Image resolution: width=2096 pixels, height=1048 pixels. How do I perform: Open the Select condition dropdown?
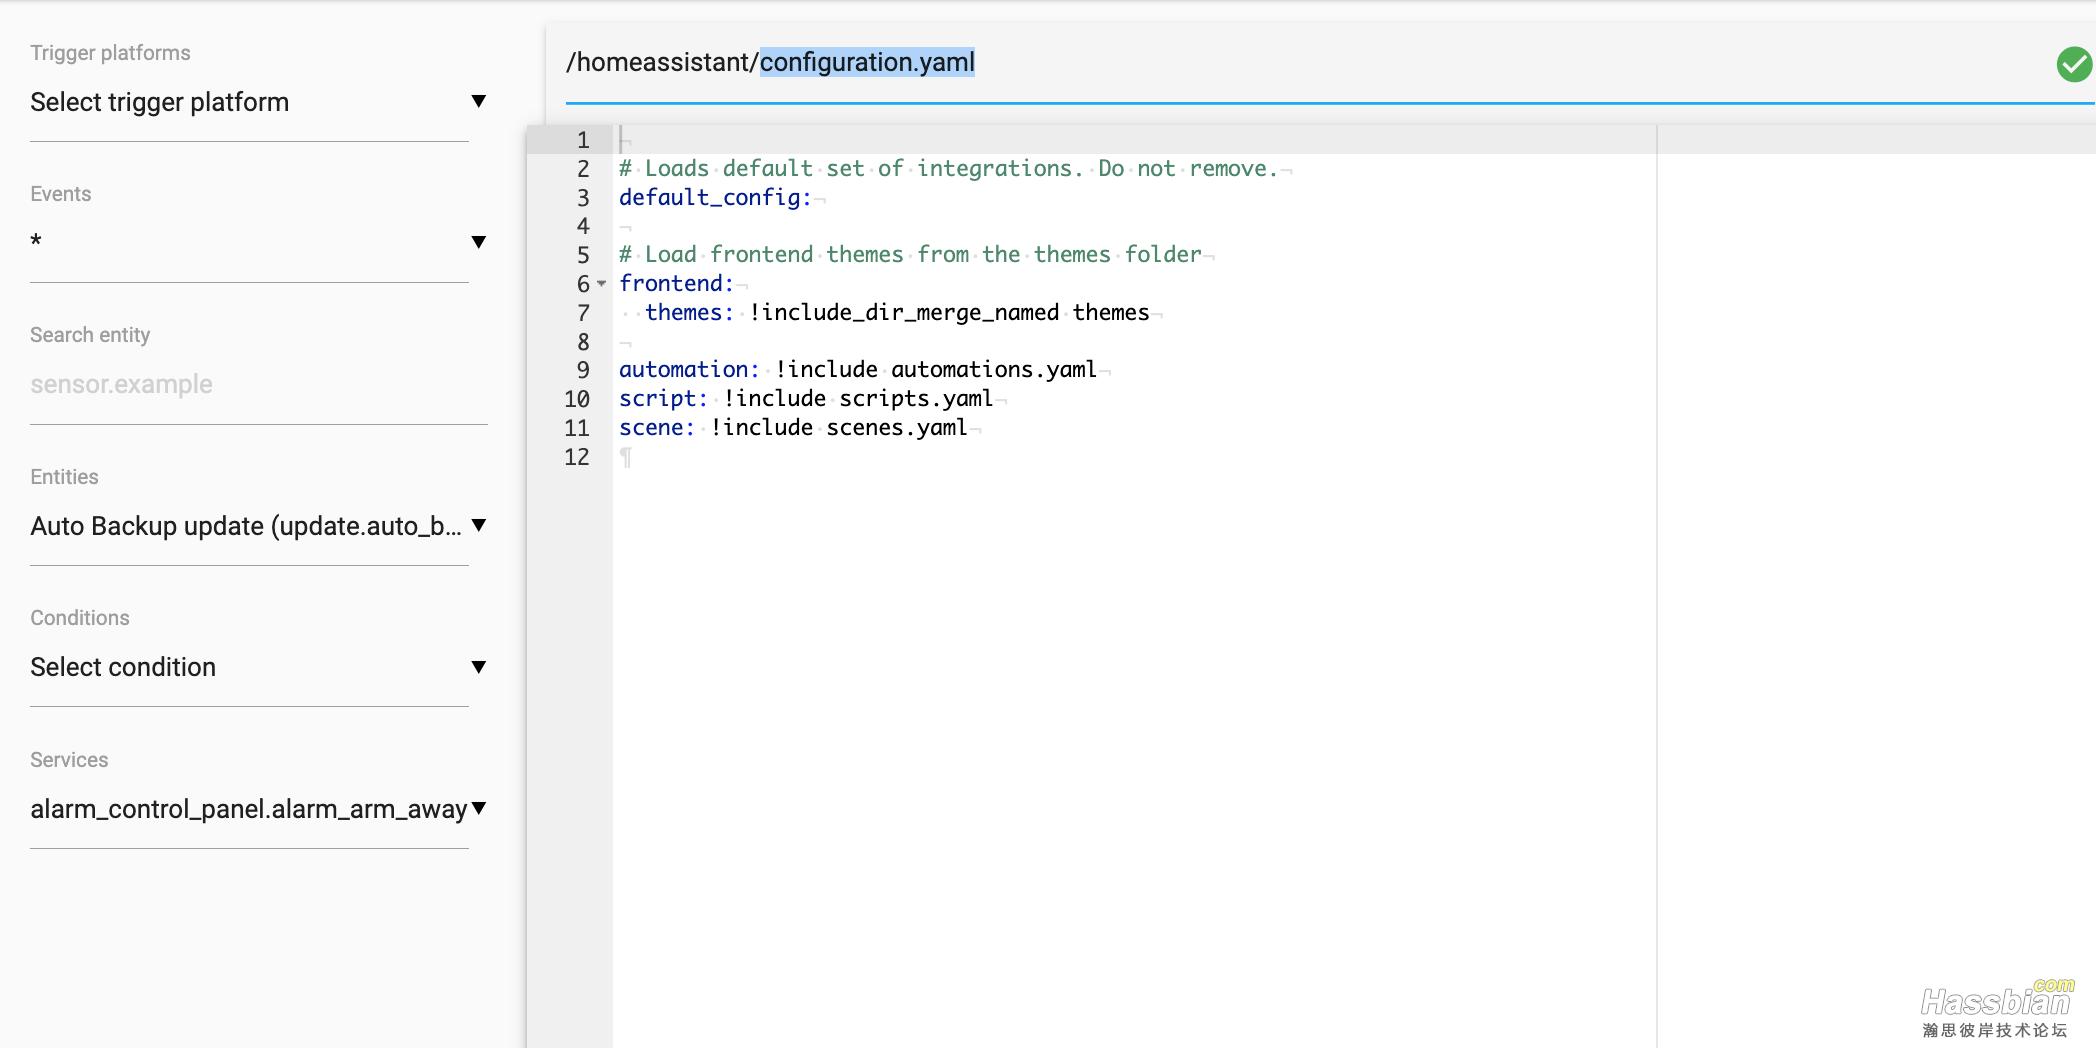(x=258, y=667)
